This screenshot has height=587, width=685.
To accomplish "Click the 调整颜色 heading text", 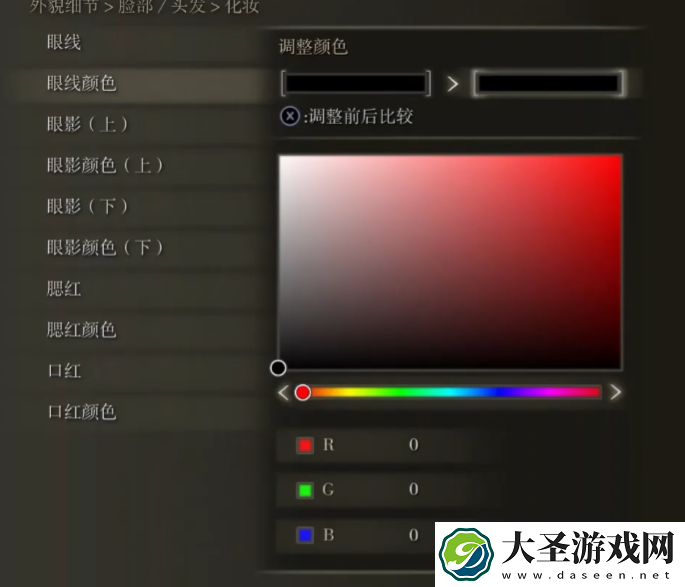I will [313, 46].
